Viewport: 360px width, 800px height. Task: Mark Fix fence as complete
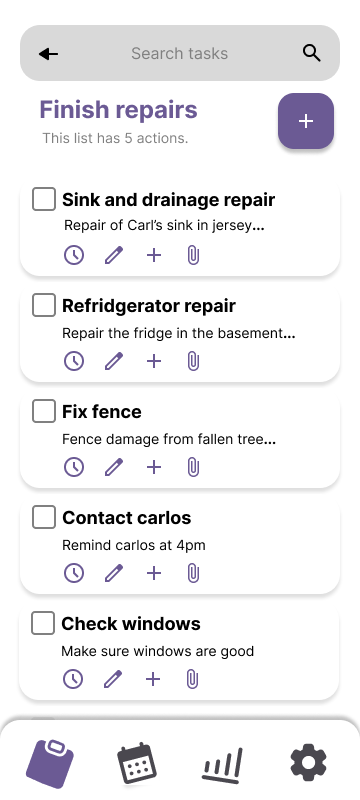[44, 411]
